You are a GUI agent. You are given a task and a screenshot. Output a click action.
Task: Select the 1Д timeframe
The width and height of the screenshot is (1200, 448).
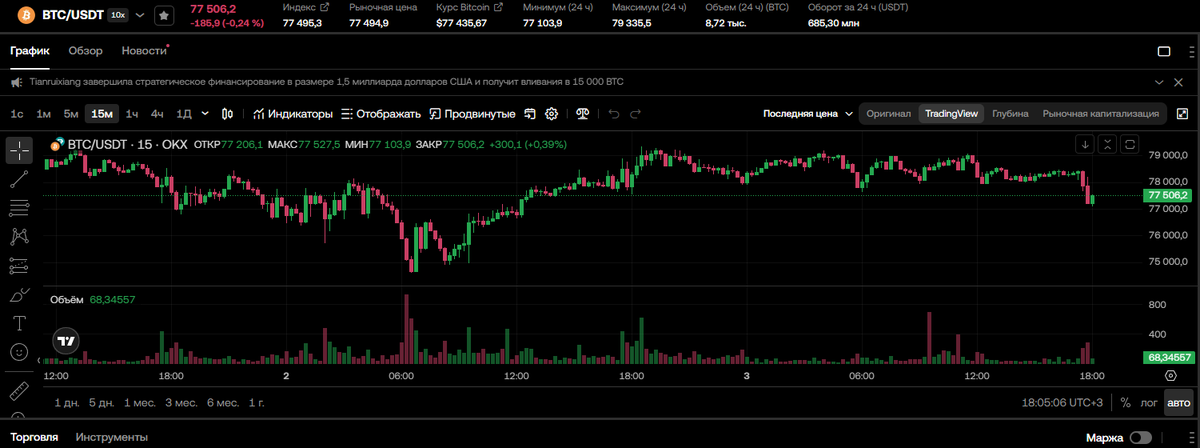tap(184, 114)
